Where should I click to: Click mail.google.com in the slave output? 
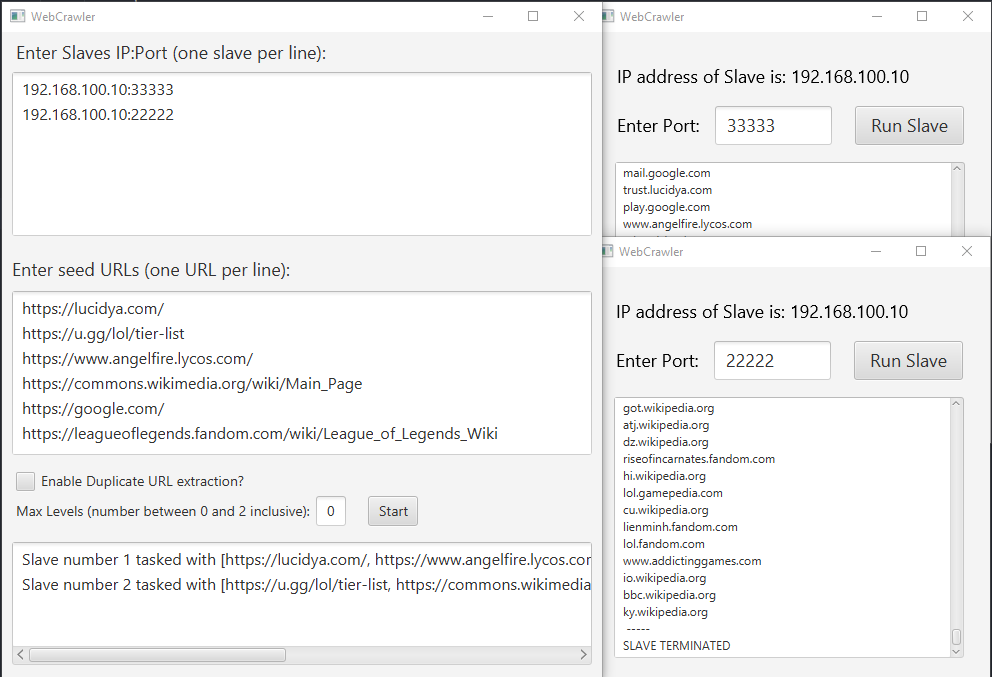click(666, 173)
